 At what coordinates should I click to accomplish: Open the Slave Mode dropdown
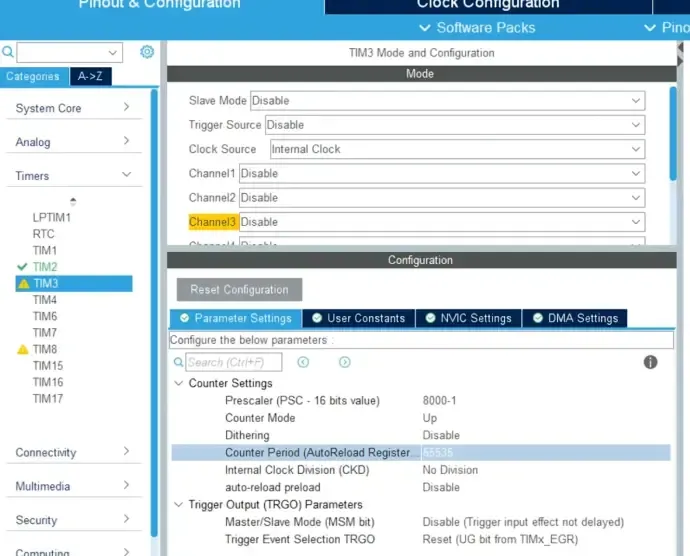coord(446,101)
